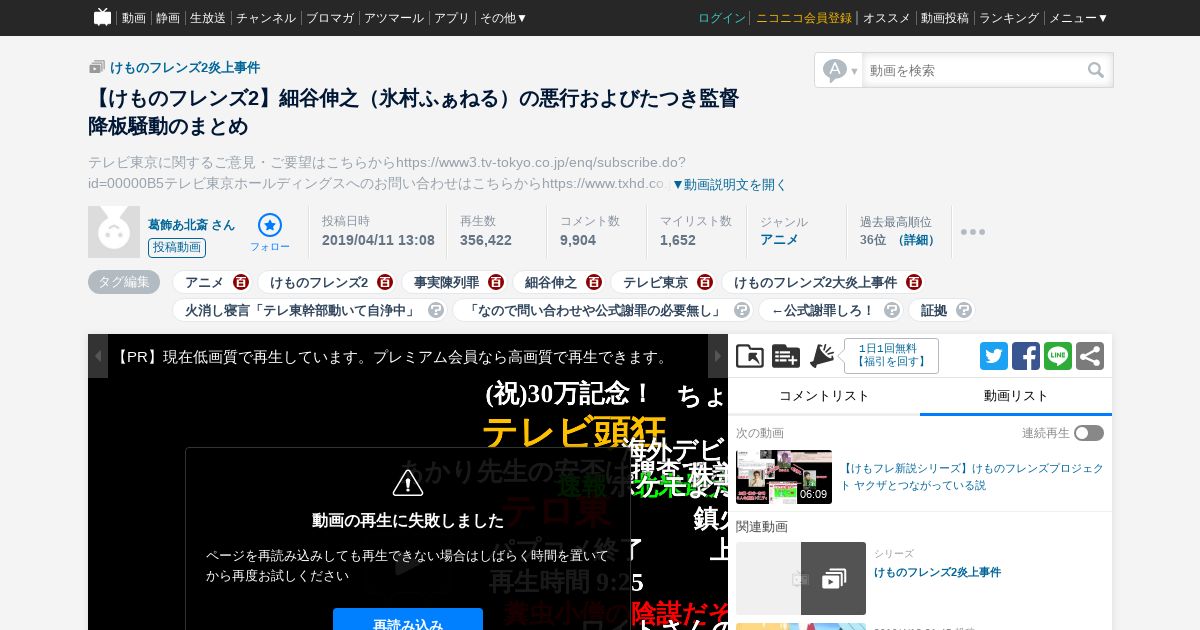
Task: Click the ログイン link
Action: point(722,18)
